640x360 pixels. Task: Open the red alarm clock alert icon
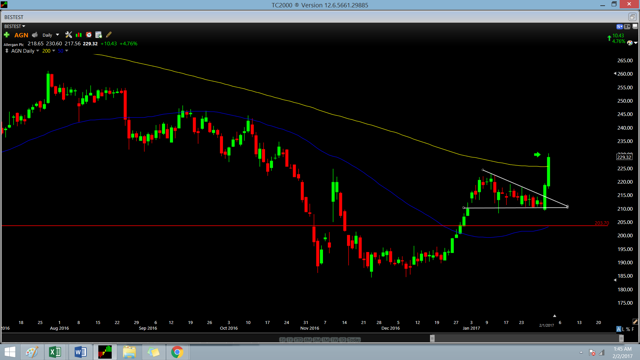[x=89, y=35]
